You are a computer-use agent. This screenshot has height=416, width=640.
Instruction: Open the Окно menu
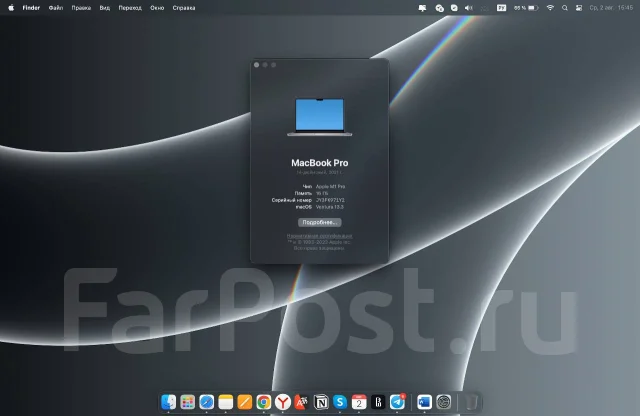point(157,8)
